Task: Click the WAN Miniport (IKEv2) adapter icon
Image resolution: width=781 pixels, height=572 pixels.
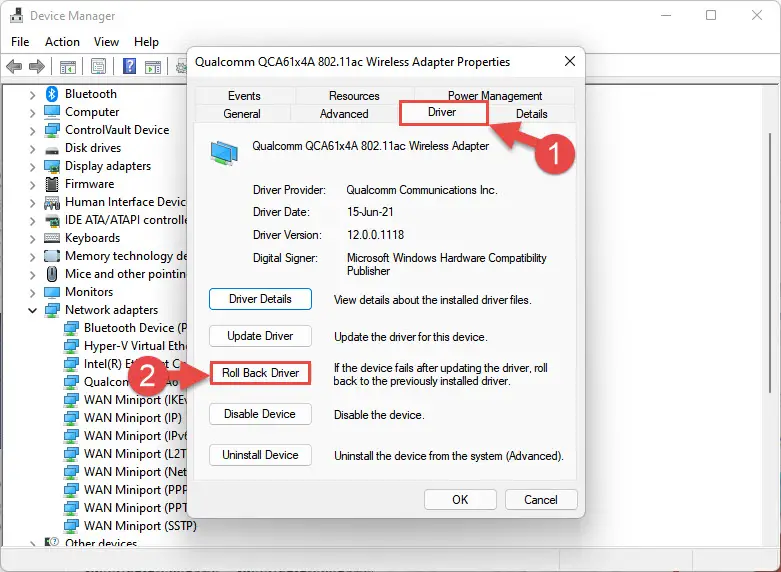Action: [71, 400]
